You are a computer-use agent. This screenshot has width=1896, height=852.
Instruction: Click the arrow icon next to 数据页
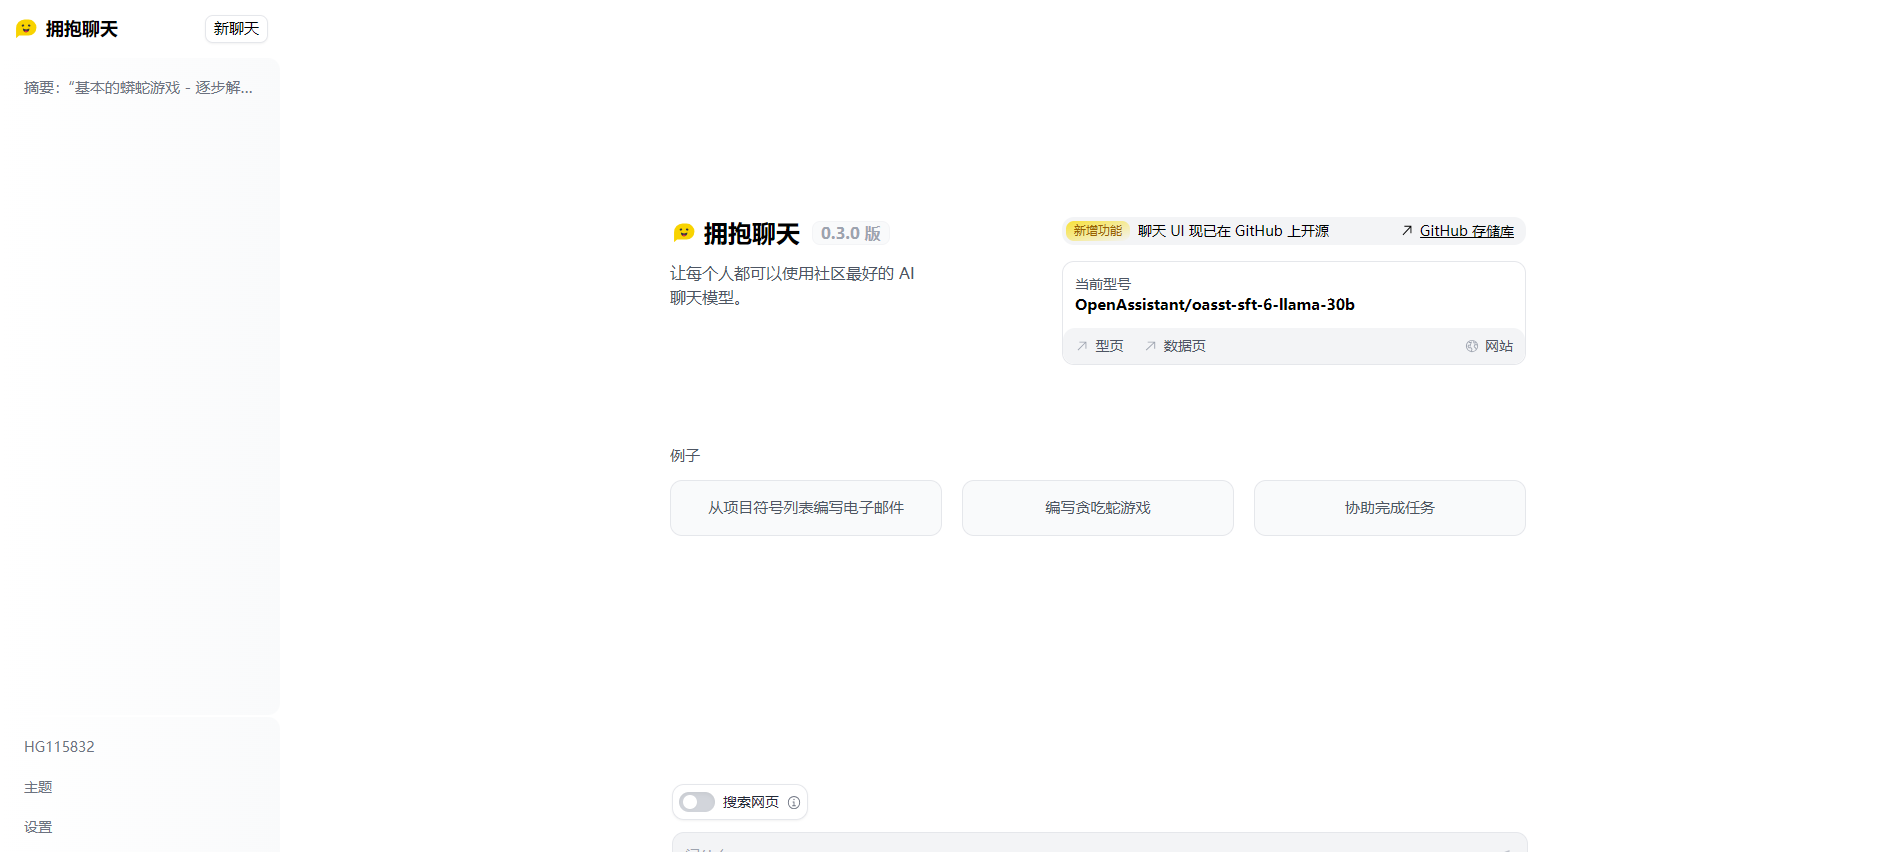[x=1151, y=346]
